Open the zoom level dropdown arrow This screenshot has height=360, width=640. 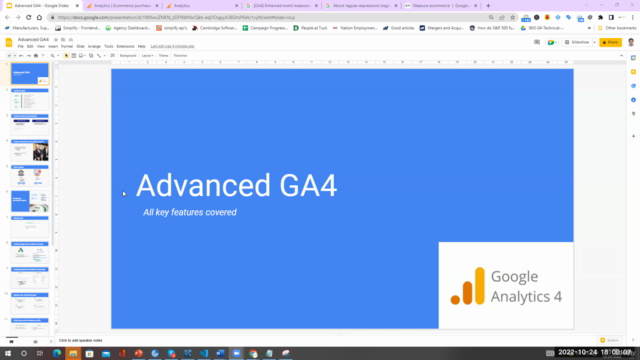click(x=58, y=56)
